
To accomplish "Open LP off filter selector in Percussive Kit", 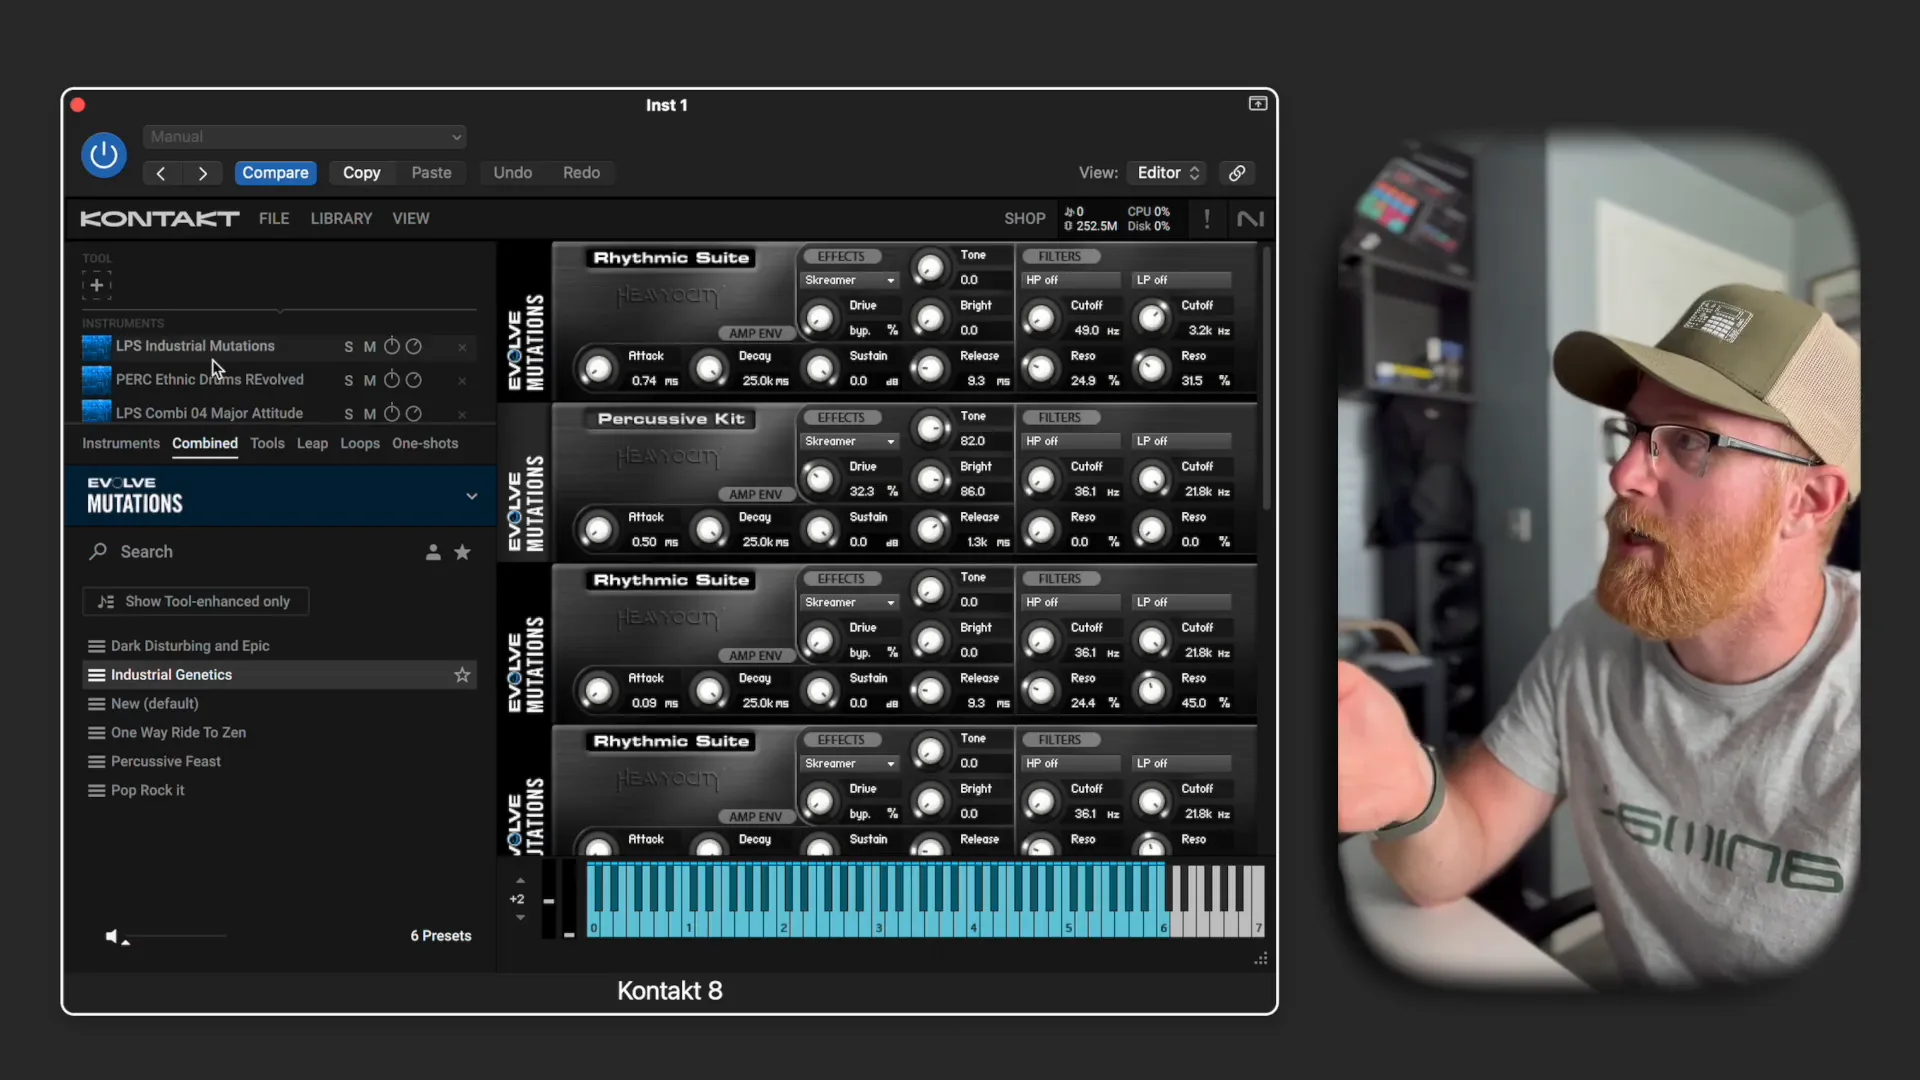I will (x=1181, y=441).
